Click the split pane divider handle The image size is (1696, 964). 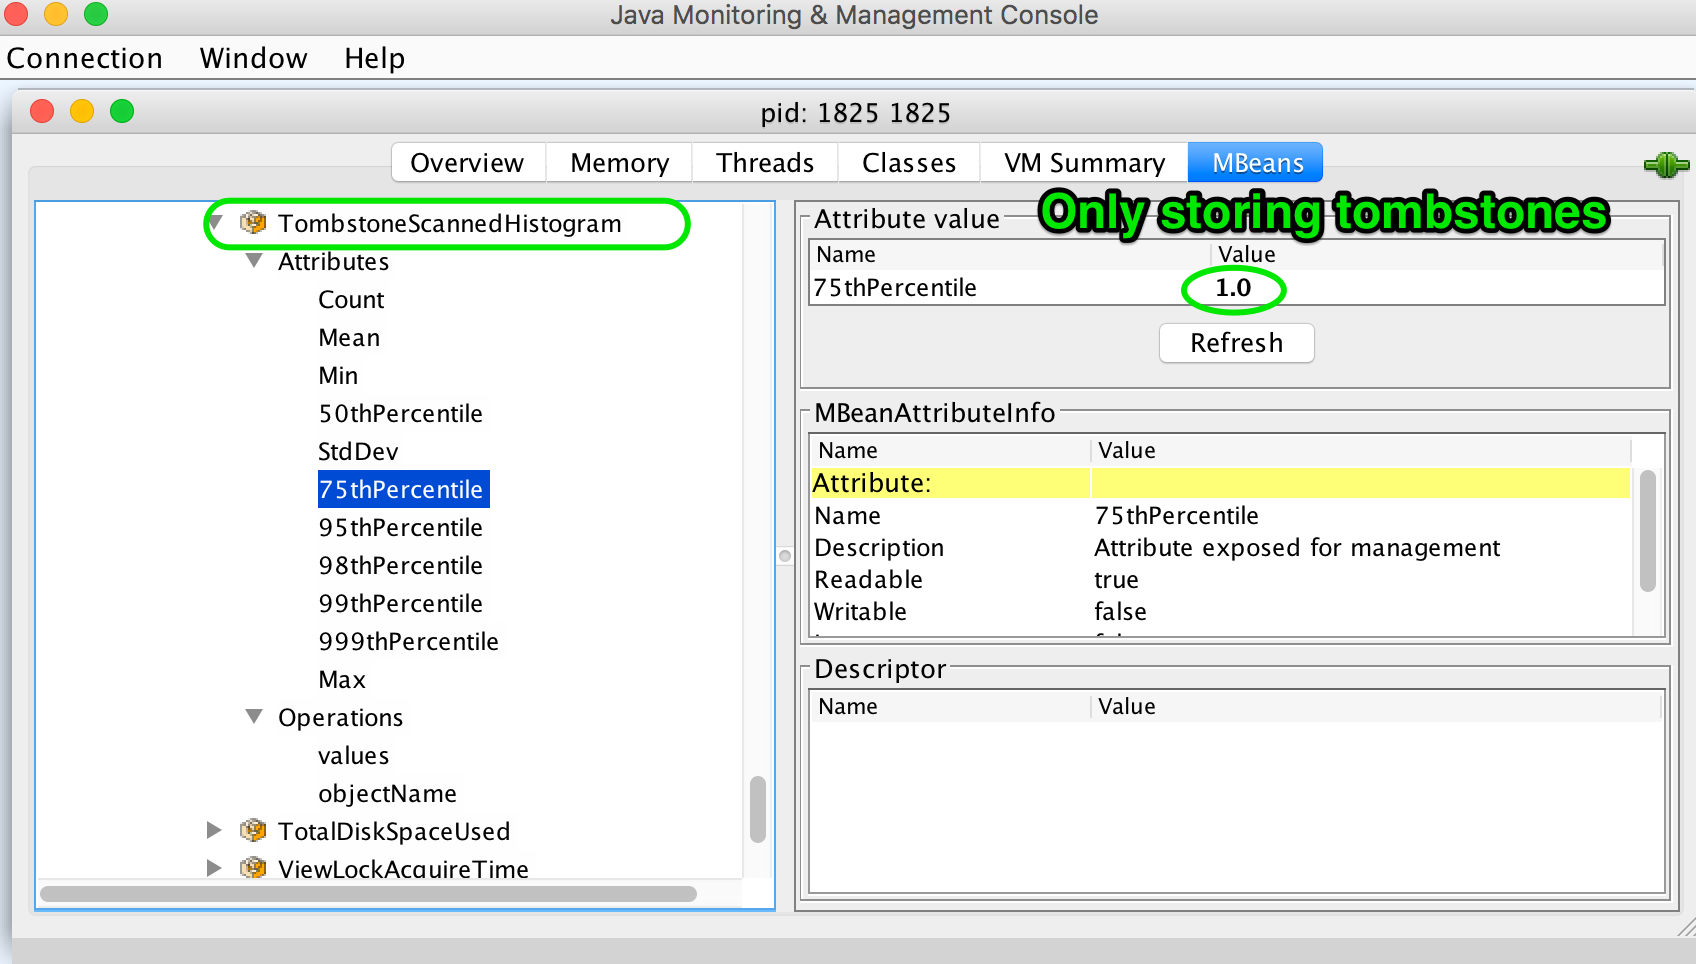(x=785, y=555)
